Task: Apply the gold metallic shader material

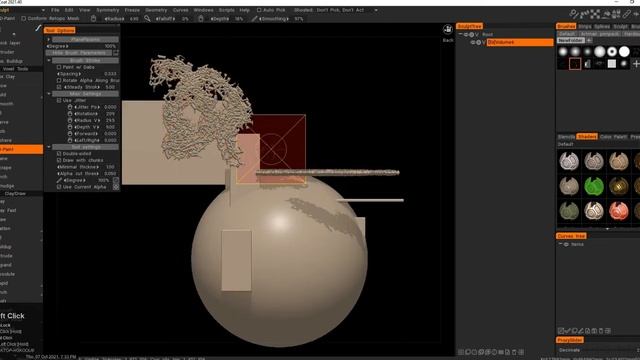Action: (x=618, y=186)
